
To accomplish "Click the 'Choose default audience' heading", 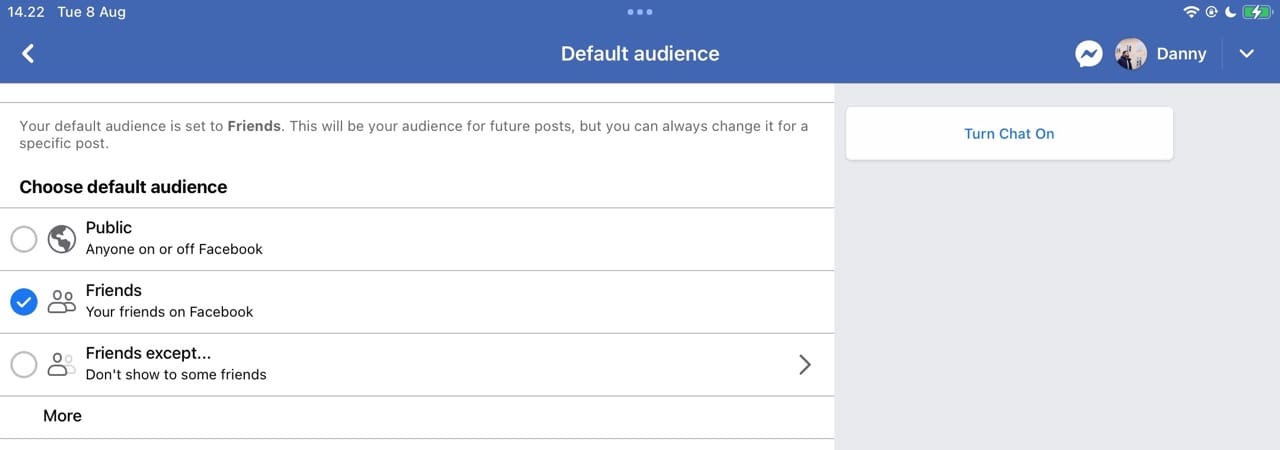I will click(x=123, y=187).
